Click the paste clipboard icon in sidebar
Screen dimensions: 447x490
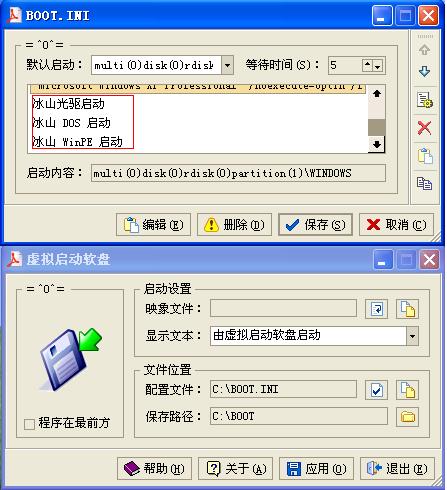click(425, 156)
